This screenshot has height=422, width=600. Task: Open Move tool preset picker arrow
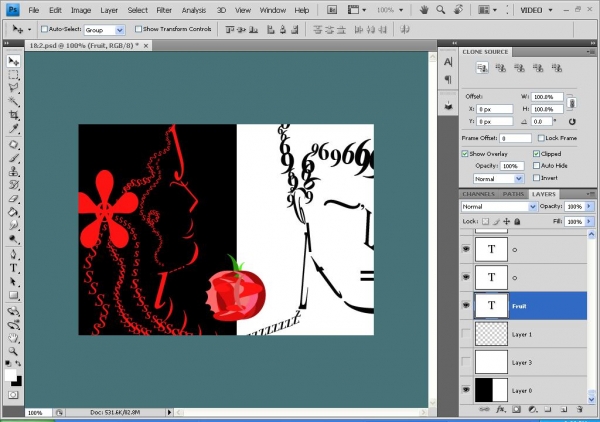coord(29,29)
